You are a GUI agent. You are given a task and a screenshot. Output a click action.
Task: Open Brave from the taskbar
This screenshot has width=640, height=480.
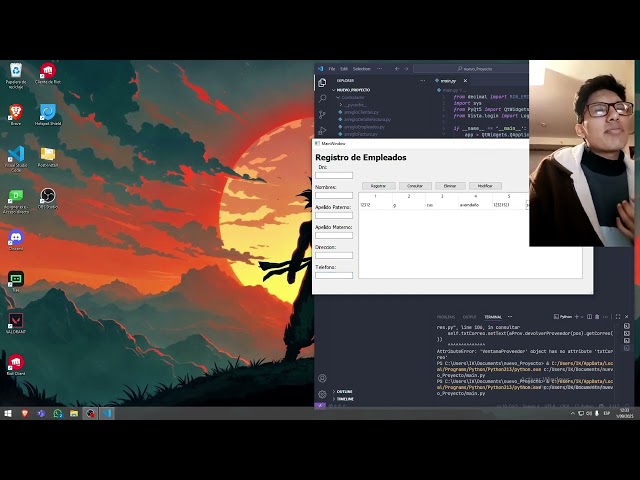(24, 413)
